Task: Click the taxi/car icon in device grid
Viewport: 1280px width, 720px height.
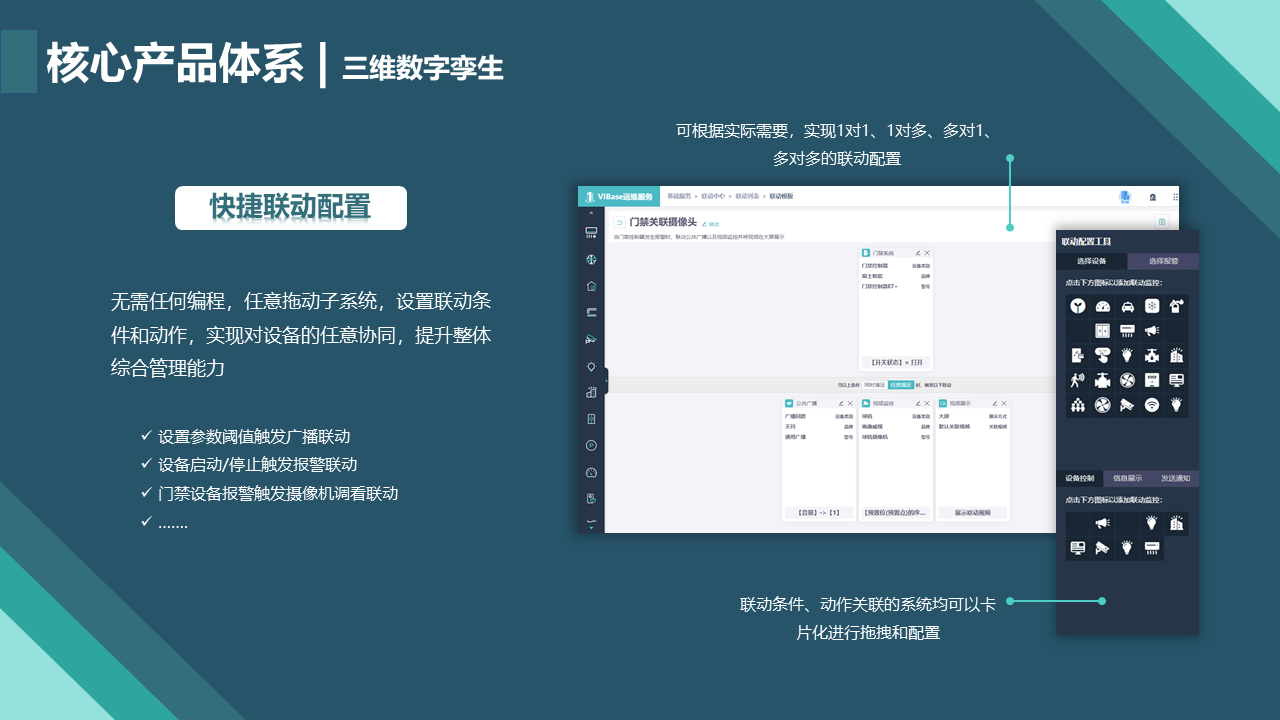Action: (1127, 307)
